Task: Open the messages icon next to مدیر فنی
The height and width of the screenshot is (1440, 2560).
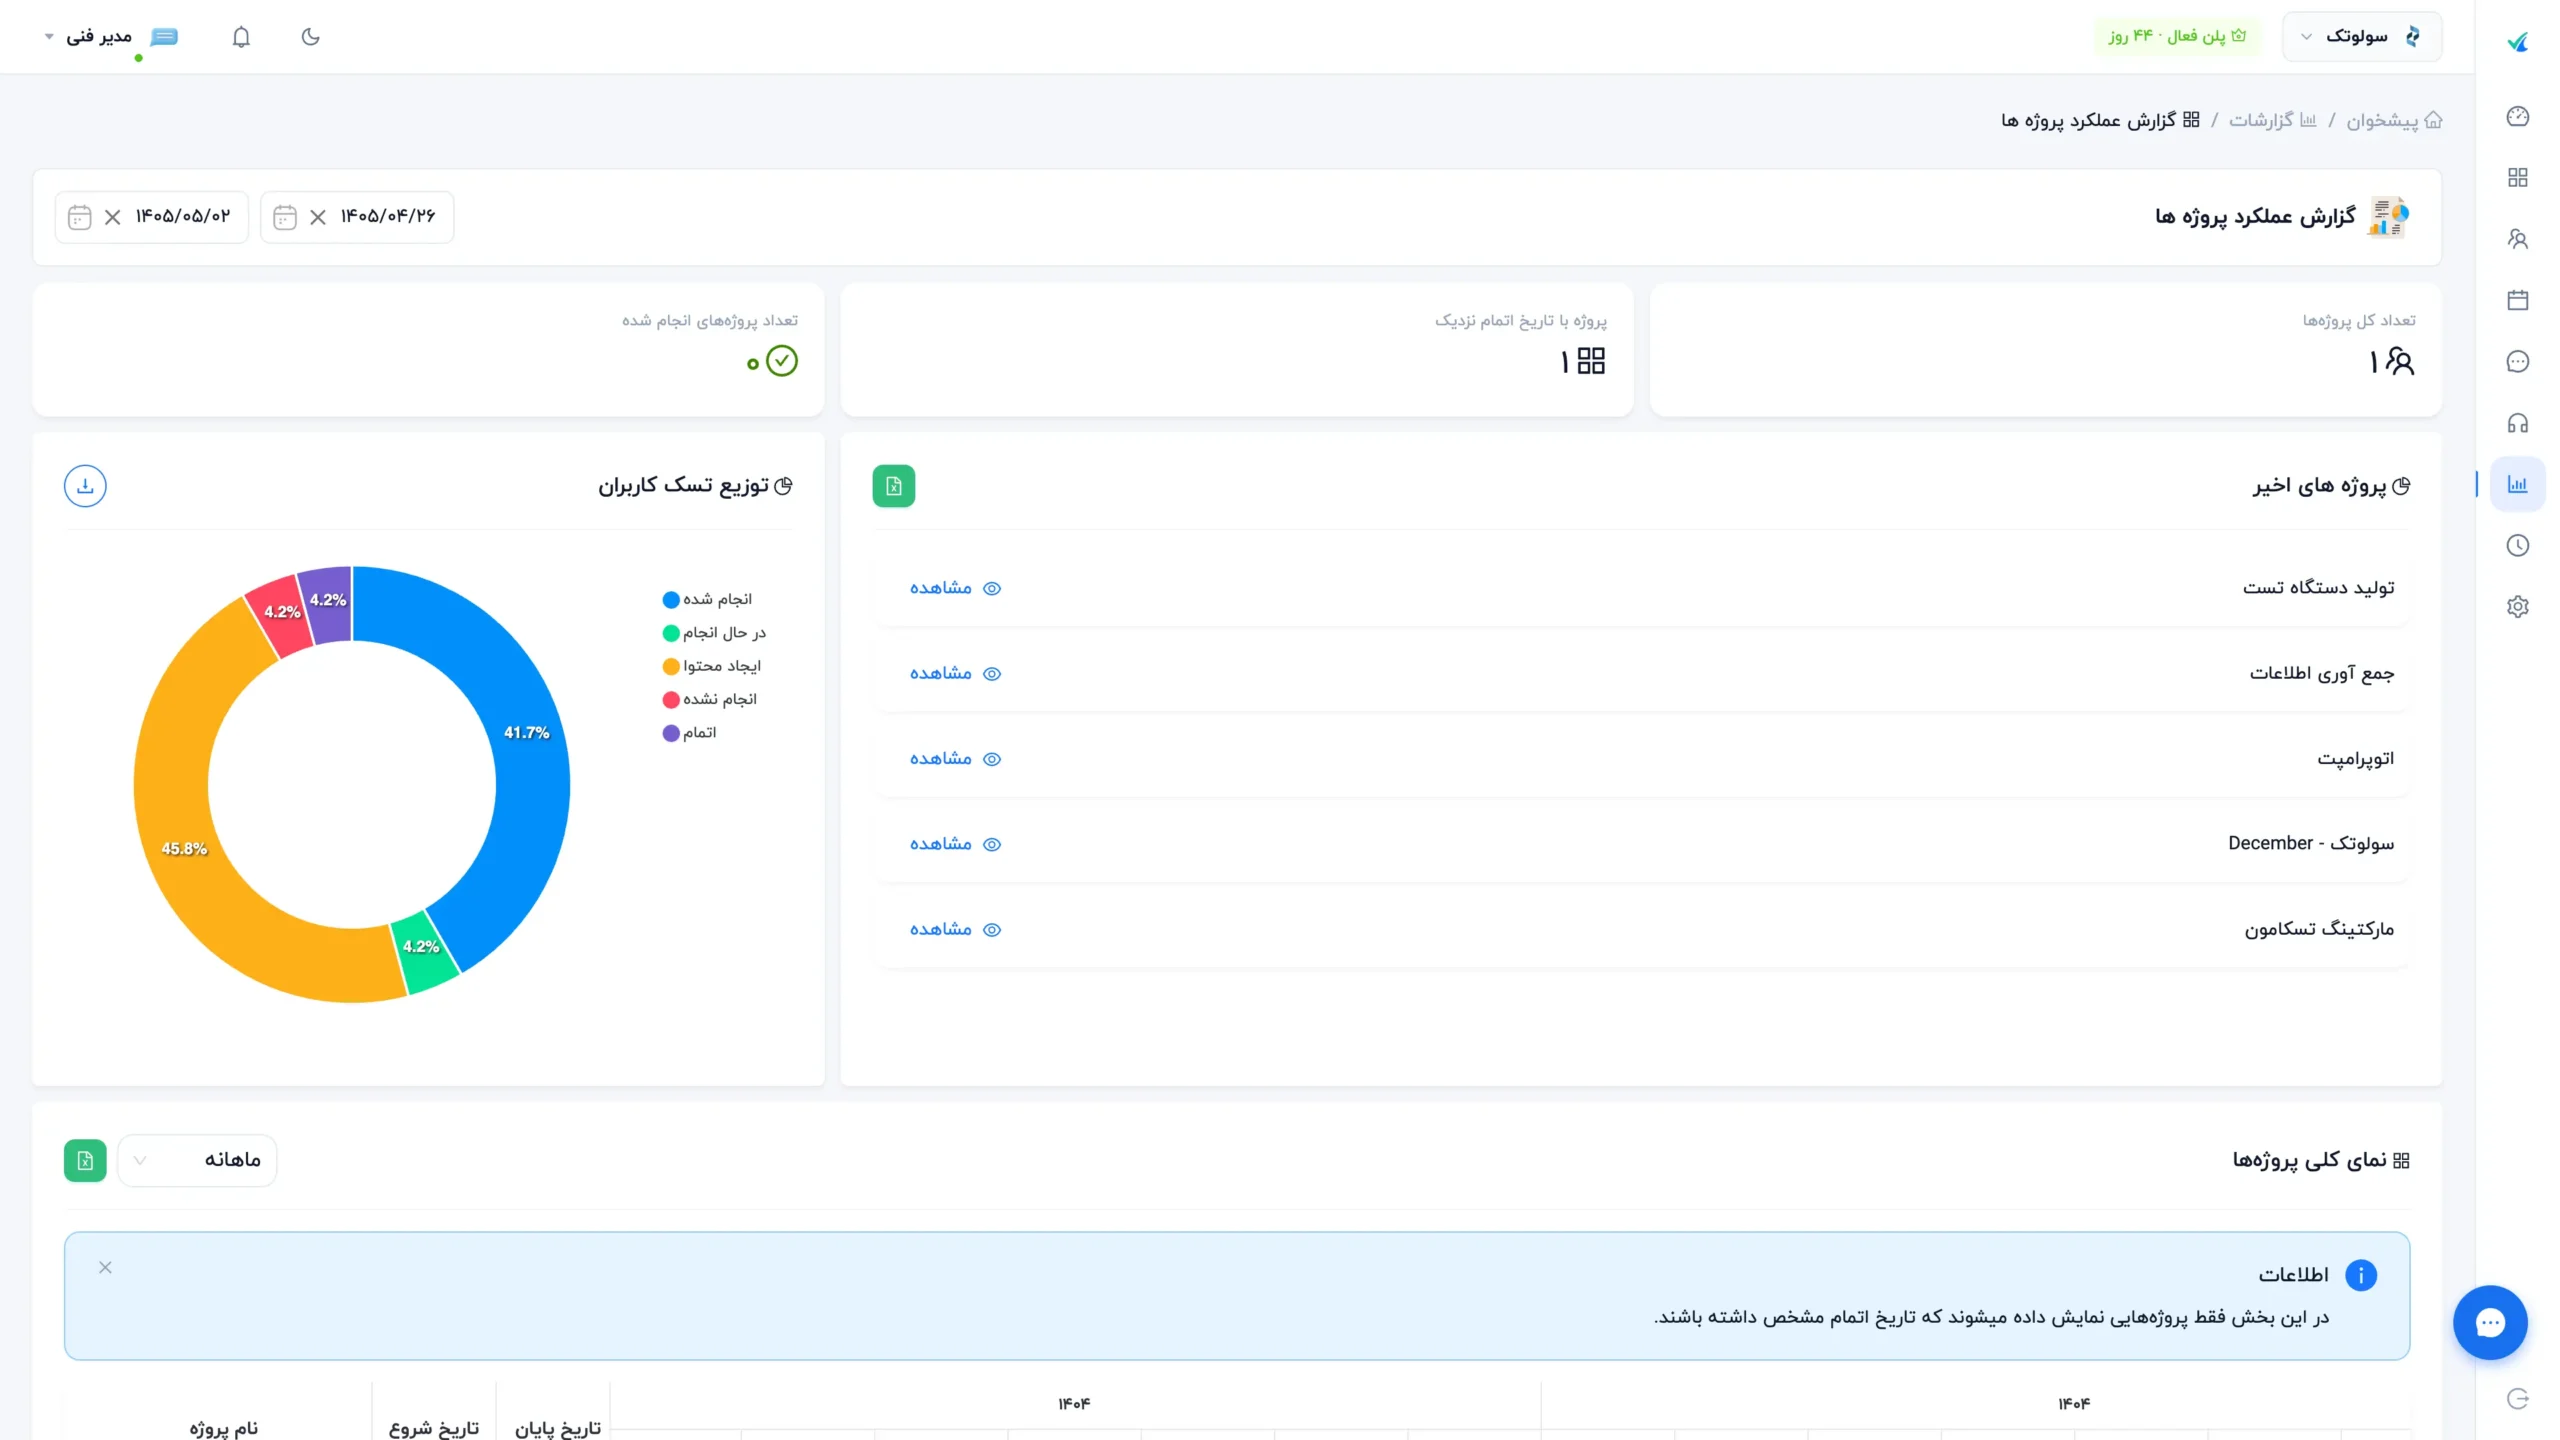Action: [164, 37]
